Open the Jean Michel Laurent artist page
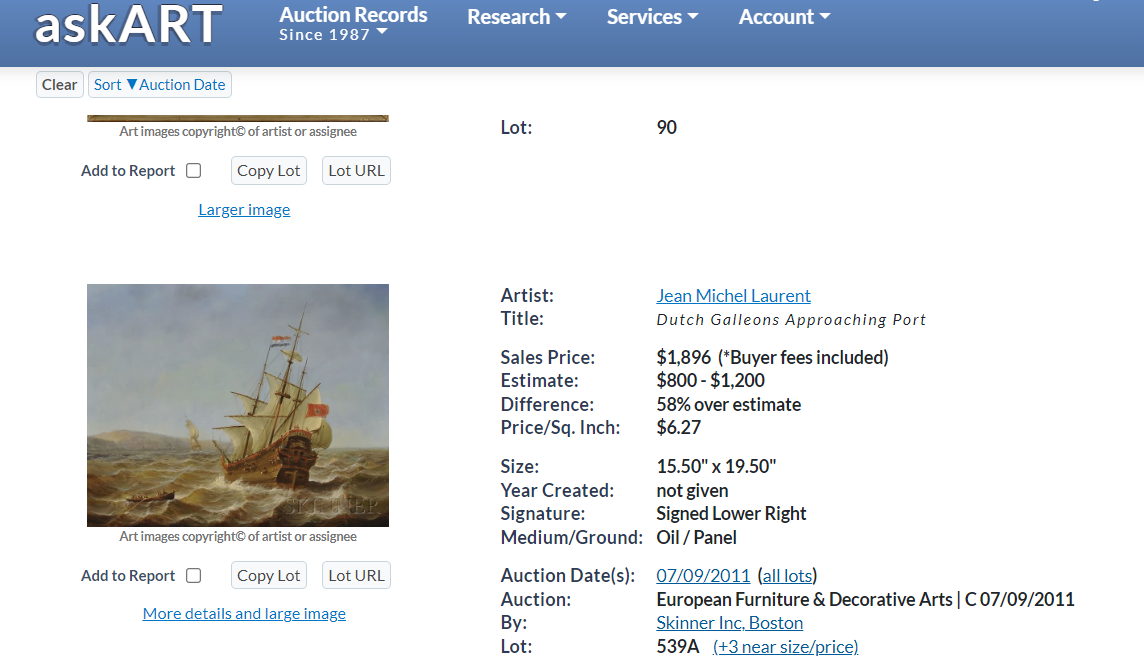 (733, 295)
